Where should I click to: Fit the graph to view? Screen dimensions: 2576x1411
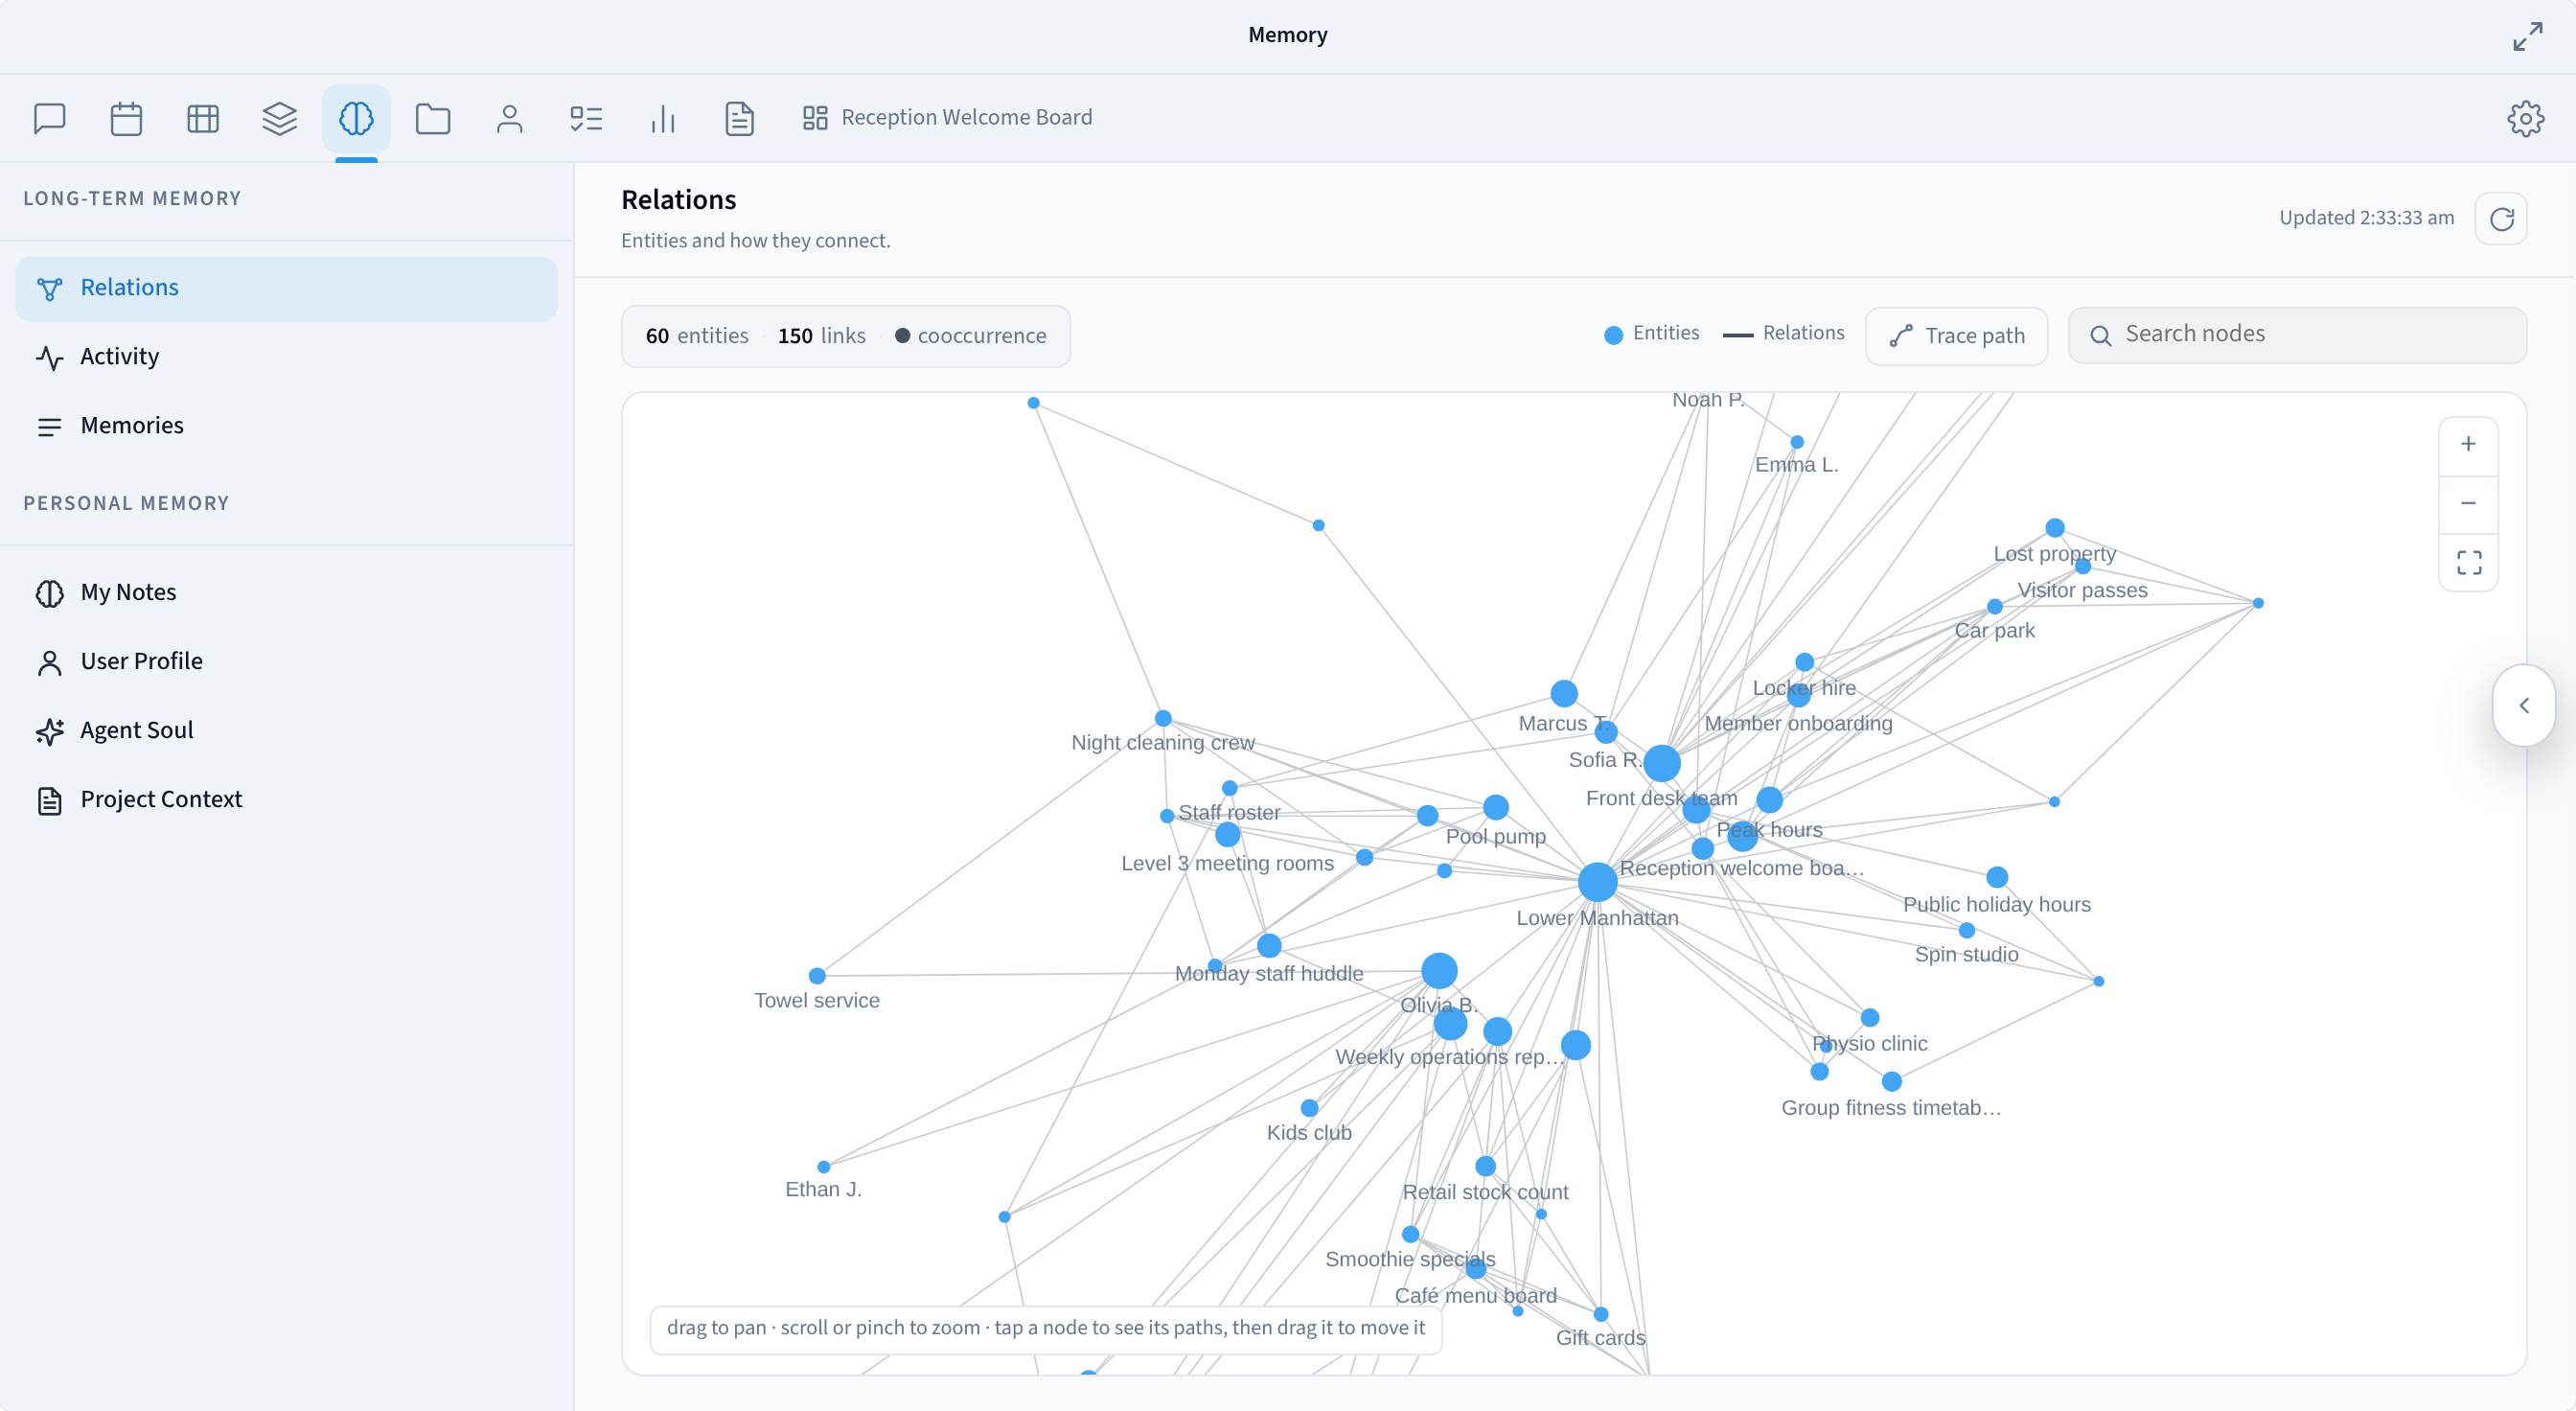2468,562
